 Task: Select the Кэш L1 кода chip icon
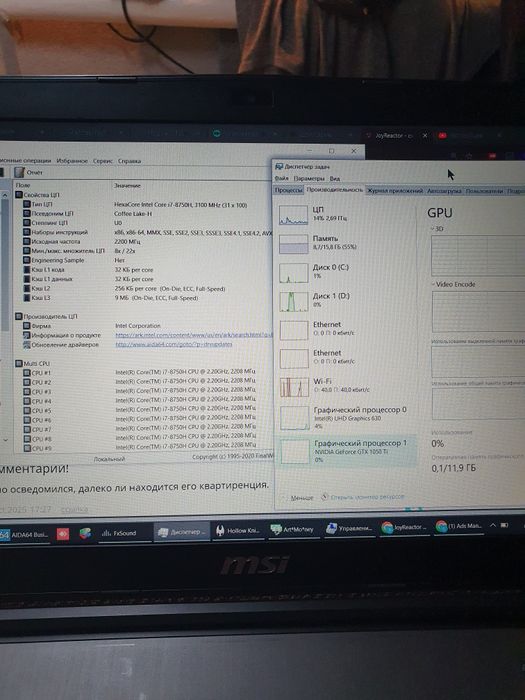point(27,270)
